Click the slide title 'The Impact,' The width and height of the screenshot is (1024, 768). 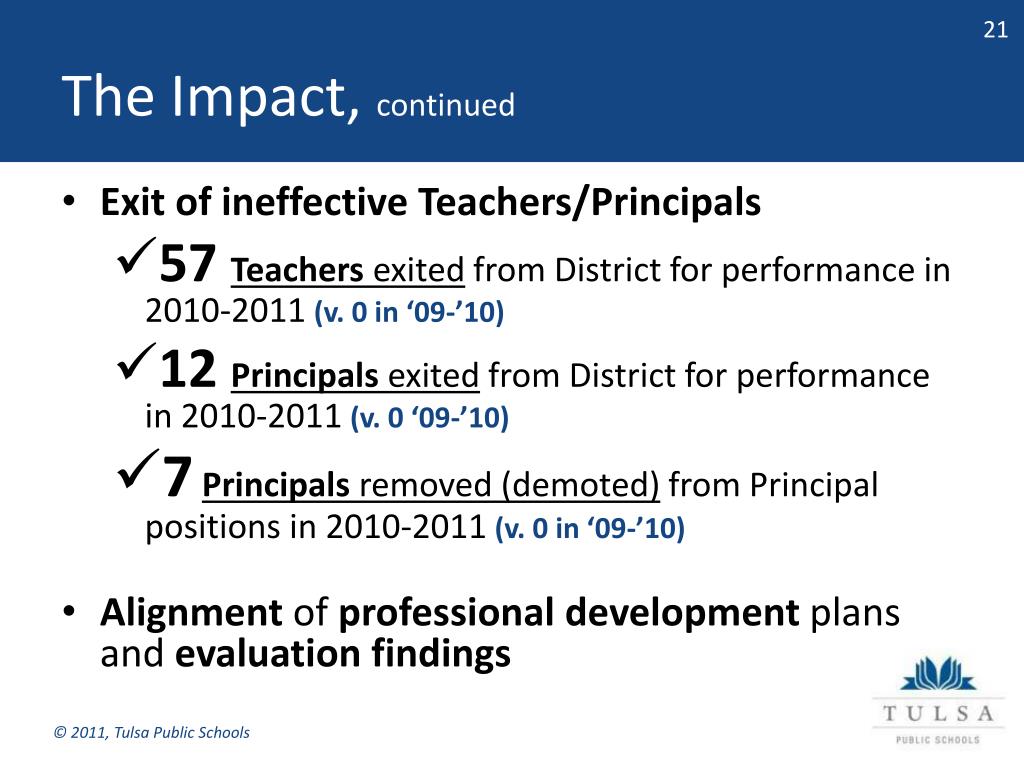click(x=211, y=97)
